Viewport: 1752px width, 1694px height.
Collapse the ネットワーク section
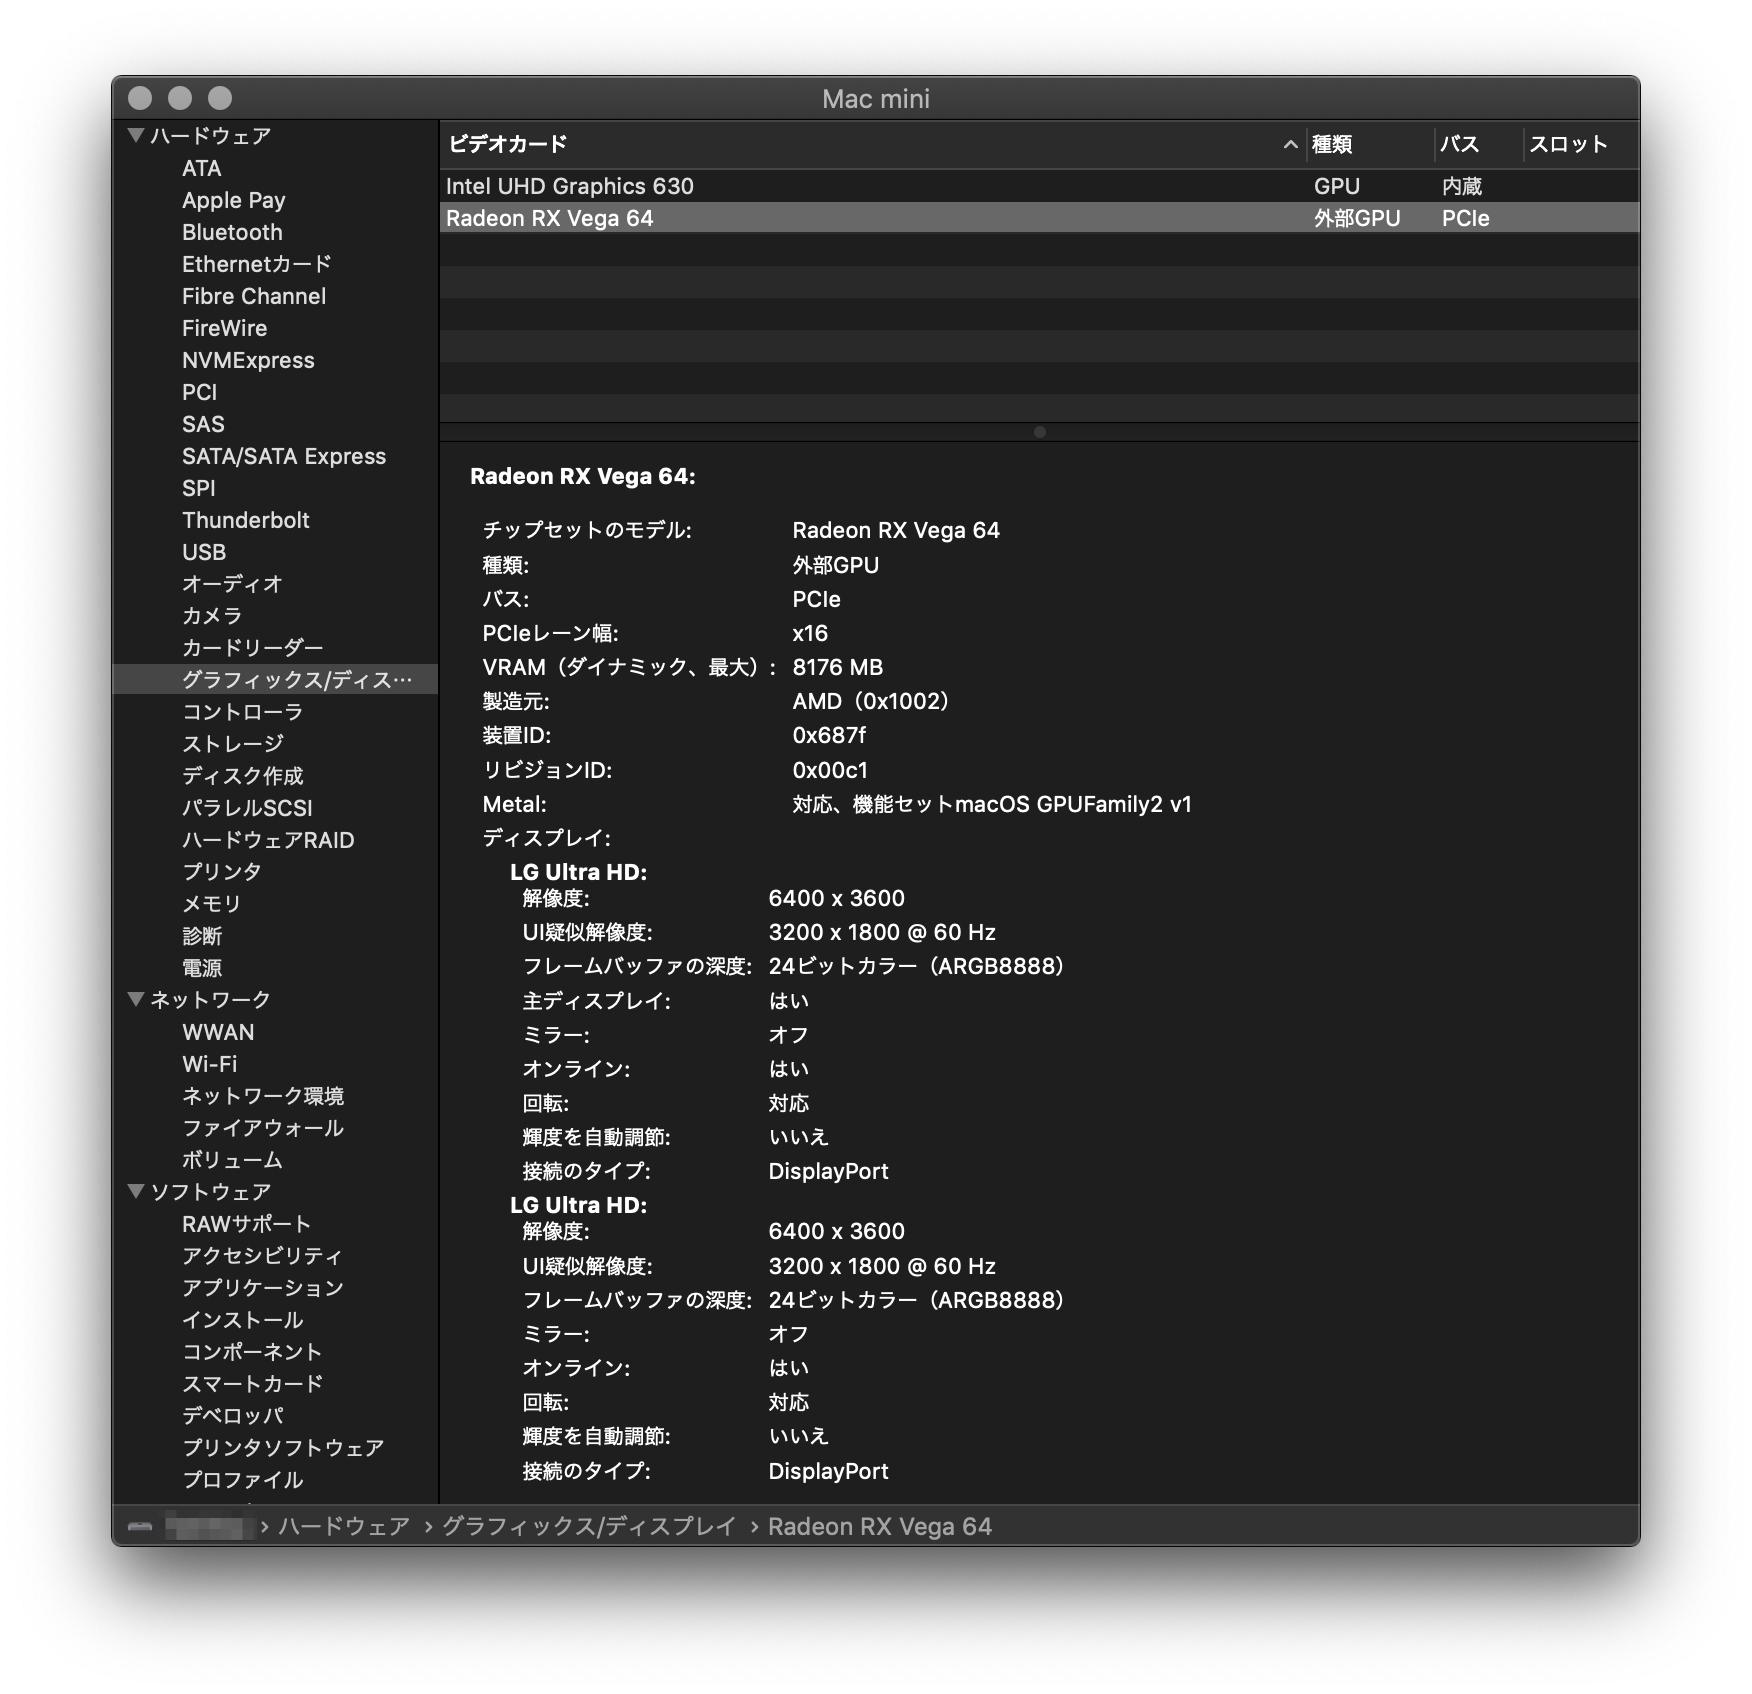tap(135, 999)
